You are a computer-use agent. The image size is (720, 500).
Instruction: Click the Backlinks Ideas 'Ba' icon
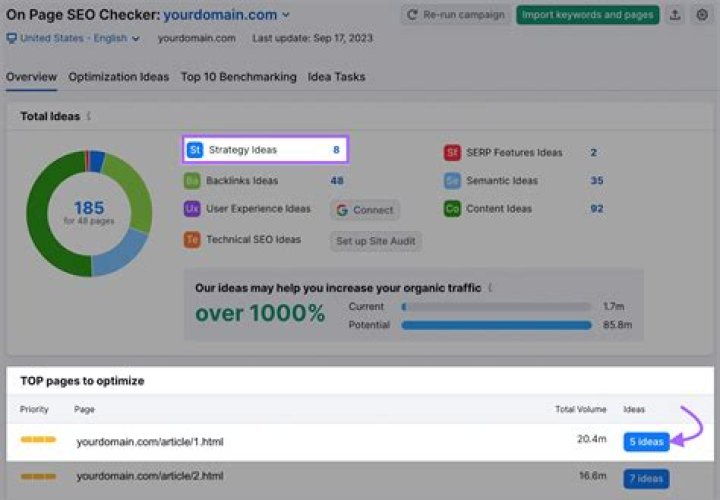[x=192, y=181]
